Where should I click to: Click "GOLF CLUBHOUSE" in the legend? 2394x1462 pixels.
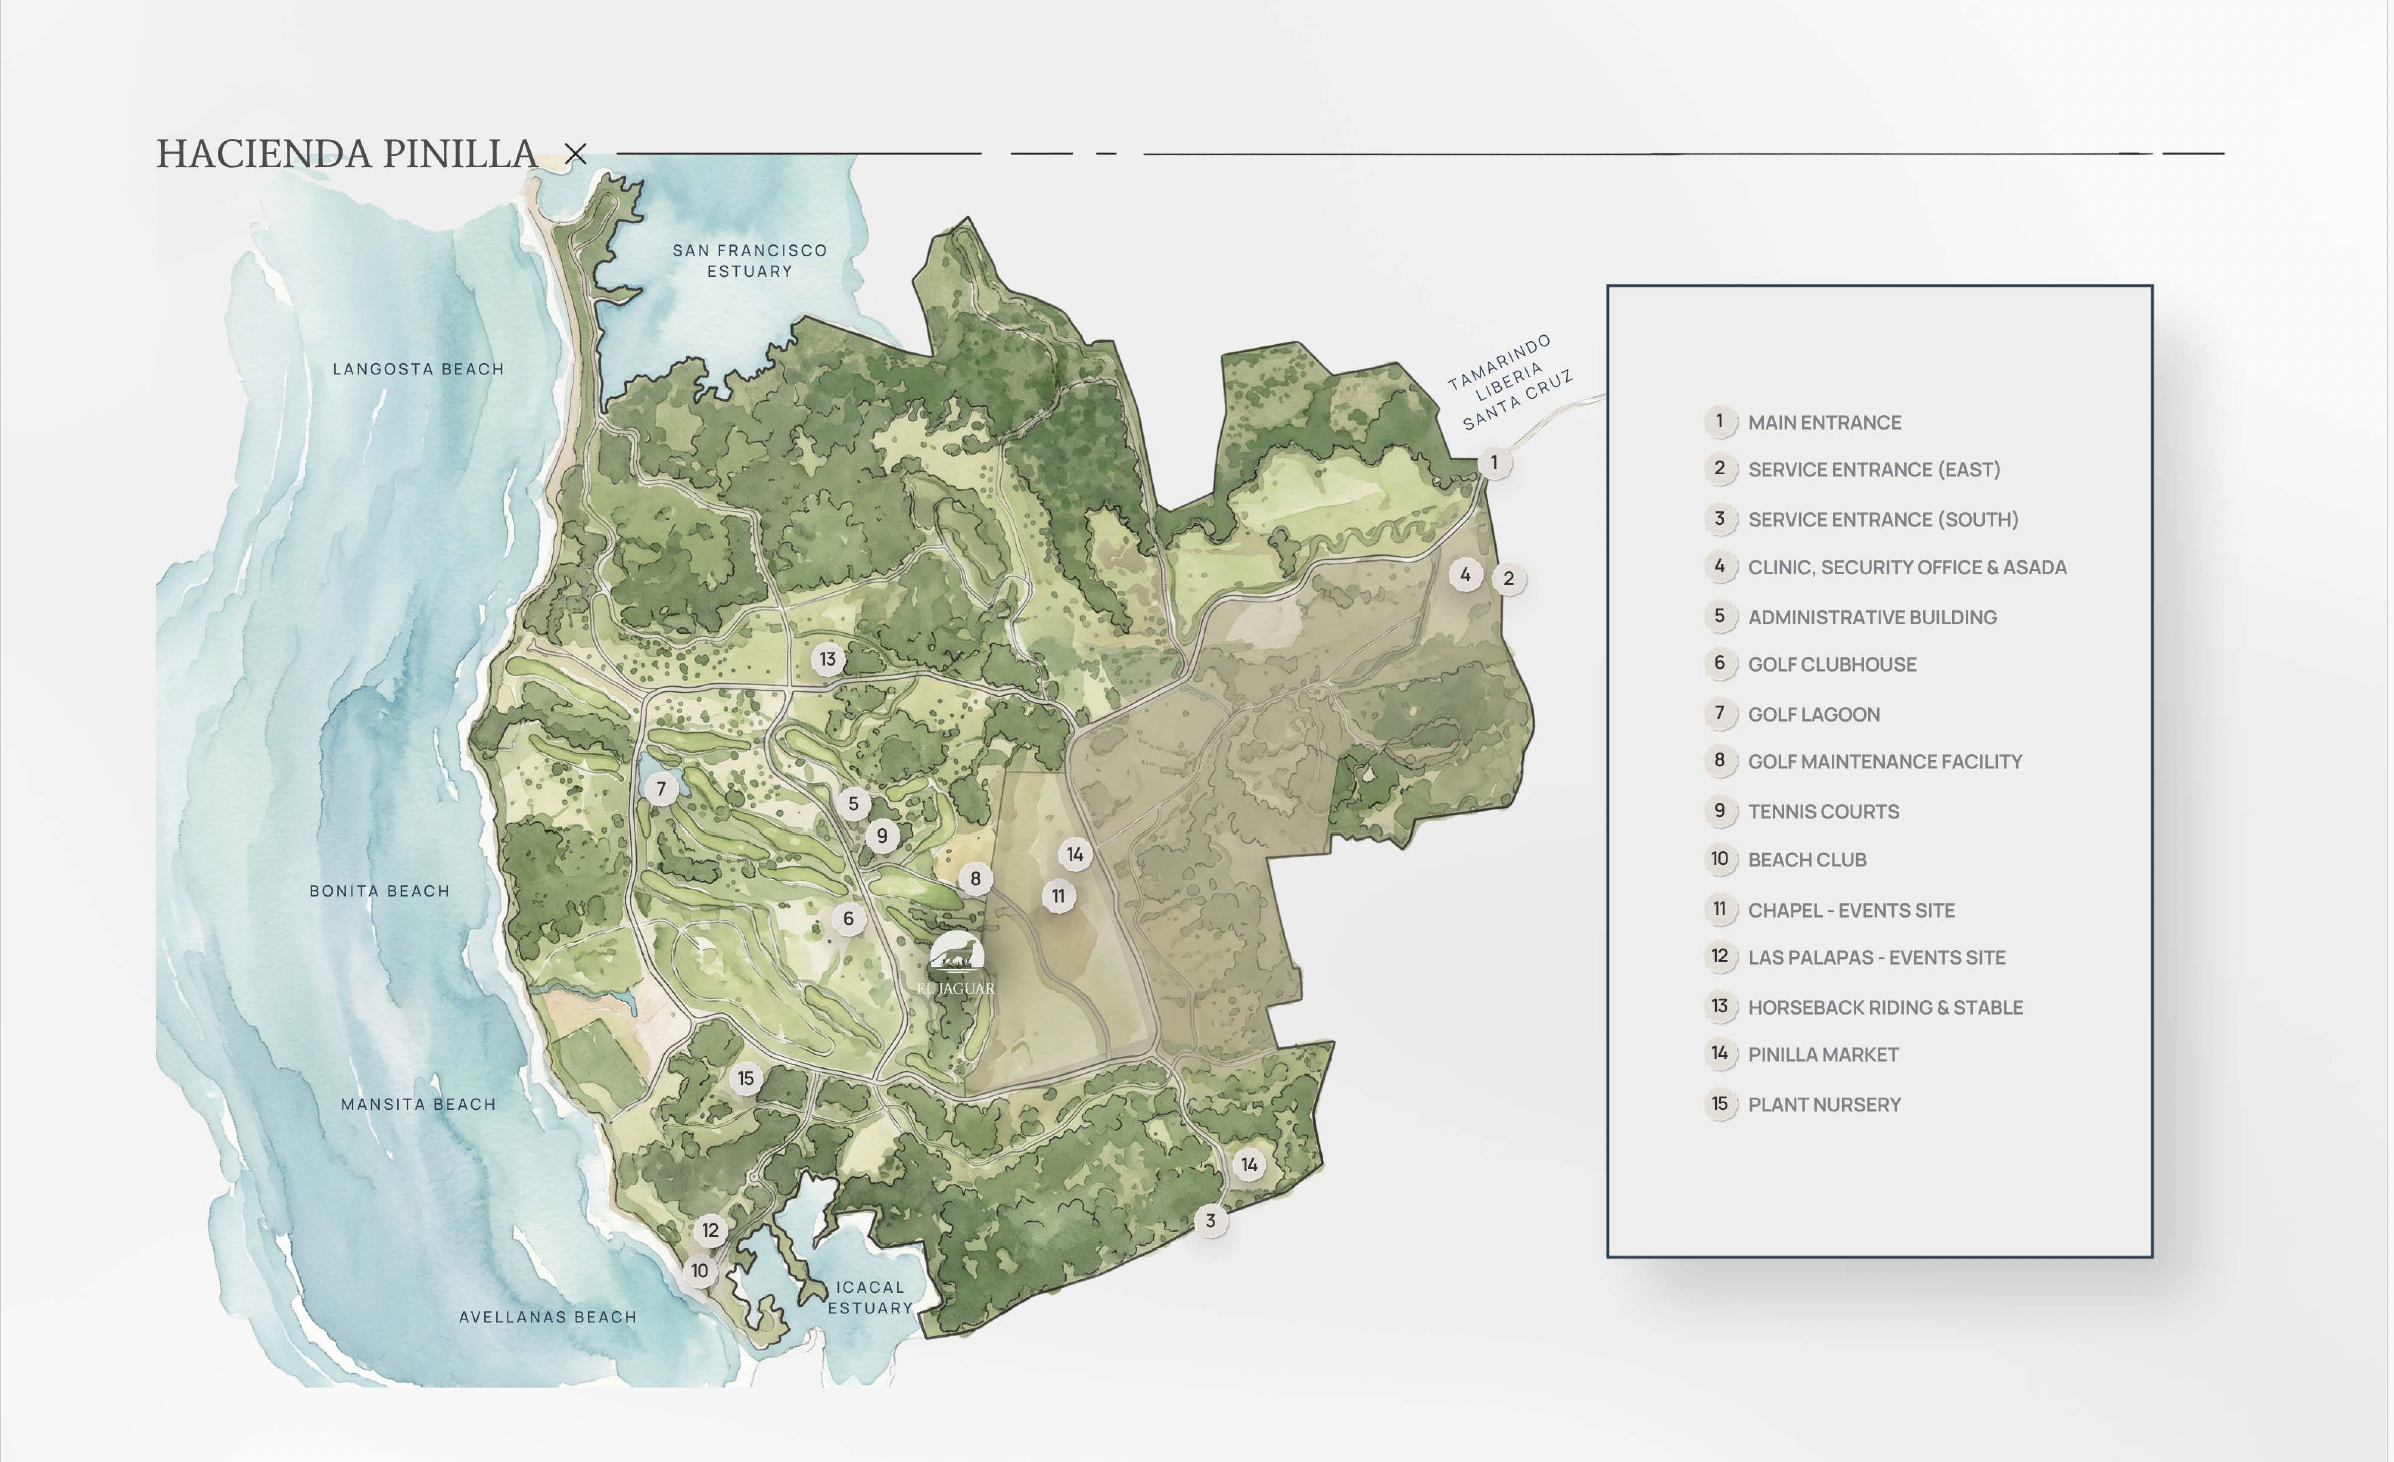(1832, 665)
